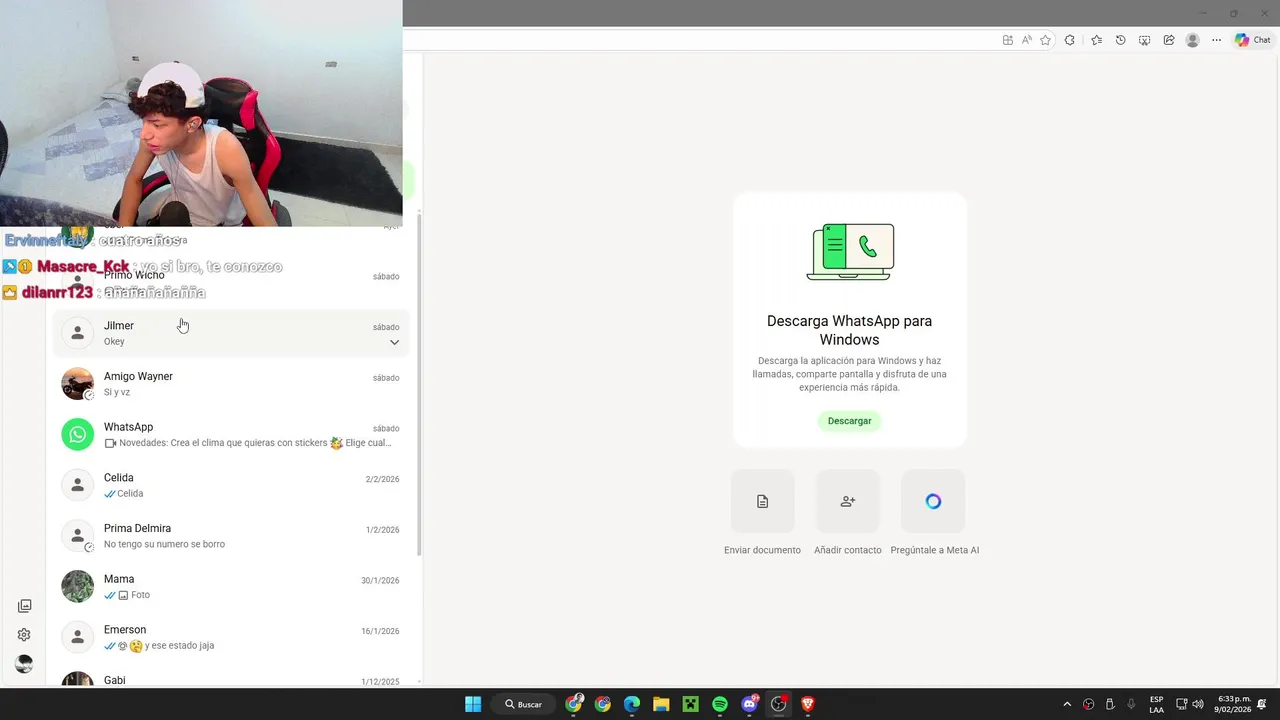
Task: Click the Pregúntale a Meta AI label
Action: click(934, 550)
